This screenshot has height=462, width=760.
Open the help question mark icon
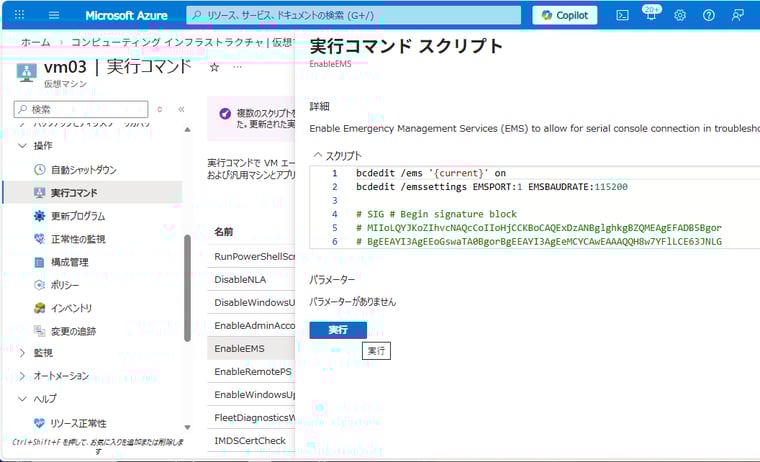coord(709,16)
